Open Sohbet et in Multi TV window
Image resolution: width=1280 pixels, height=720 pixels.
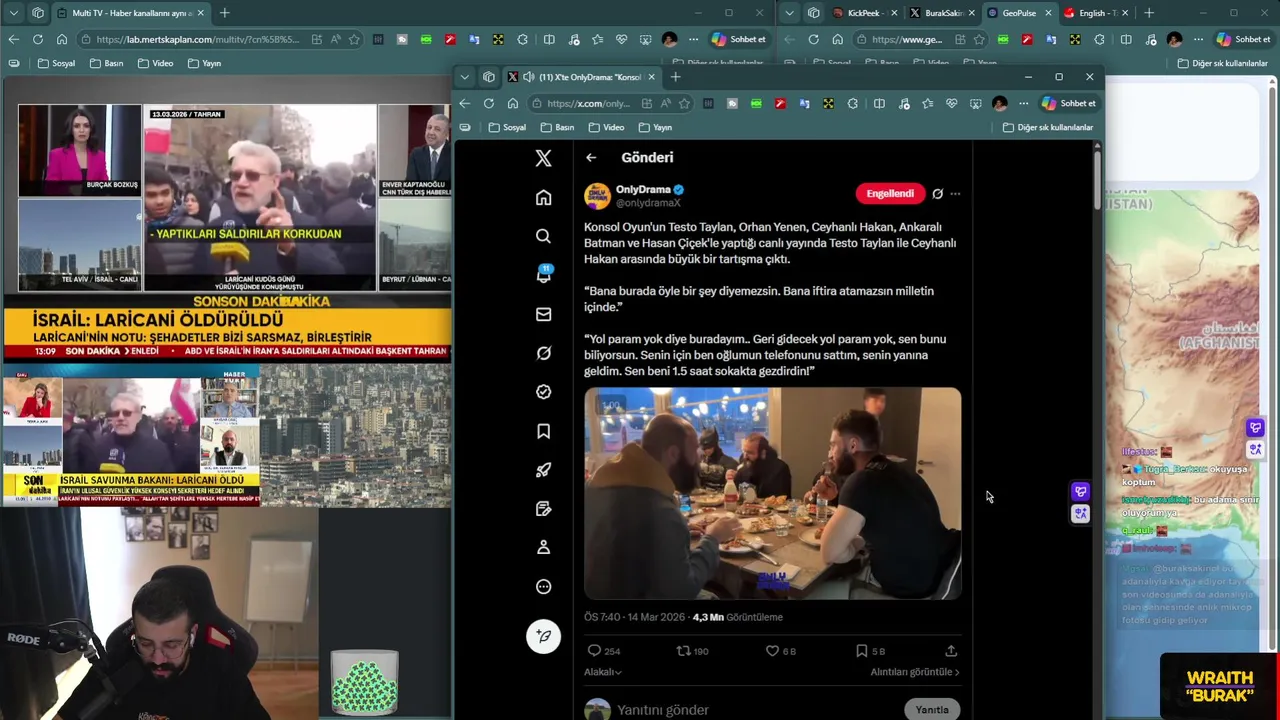[x=739, y=40]
